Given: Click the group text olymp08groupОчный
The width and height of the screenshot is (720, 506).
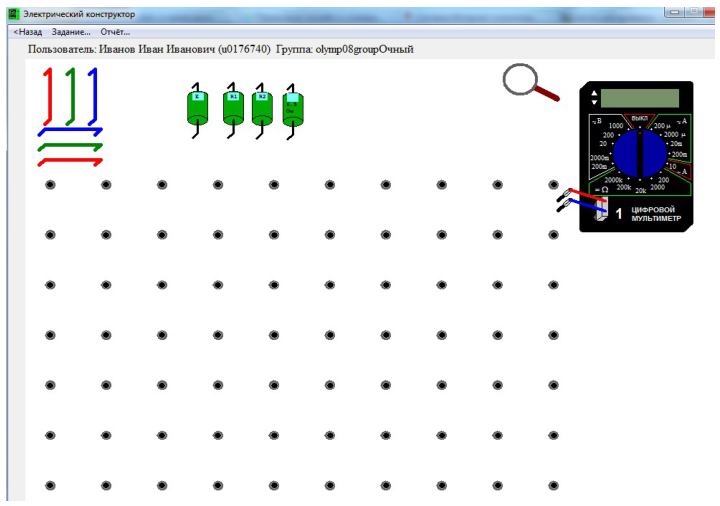Looking at the screenshot, I should tap(365, 50).
